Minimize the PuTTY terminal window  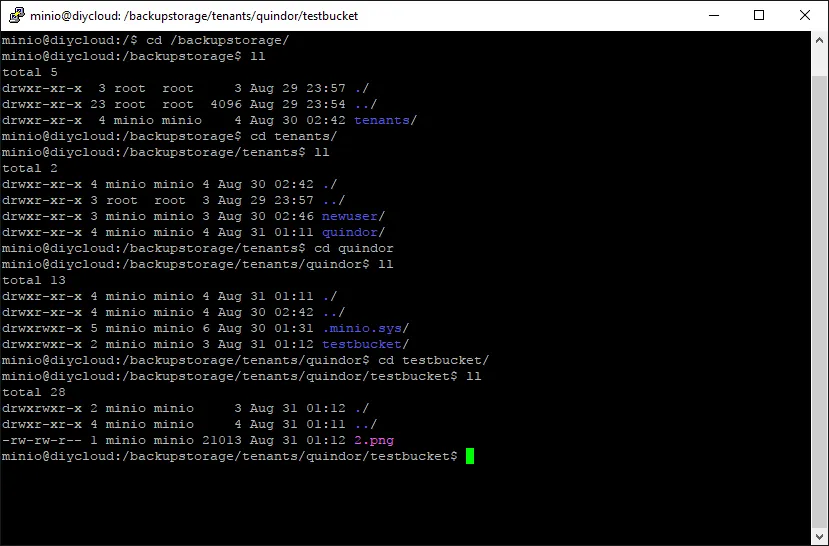(x=714, y=15)
